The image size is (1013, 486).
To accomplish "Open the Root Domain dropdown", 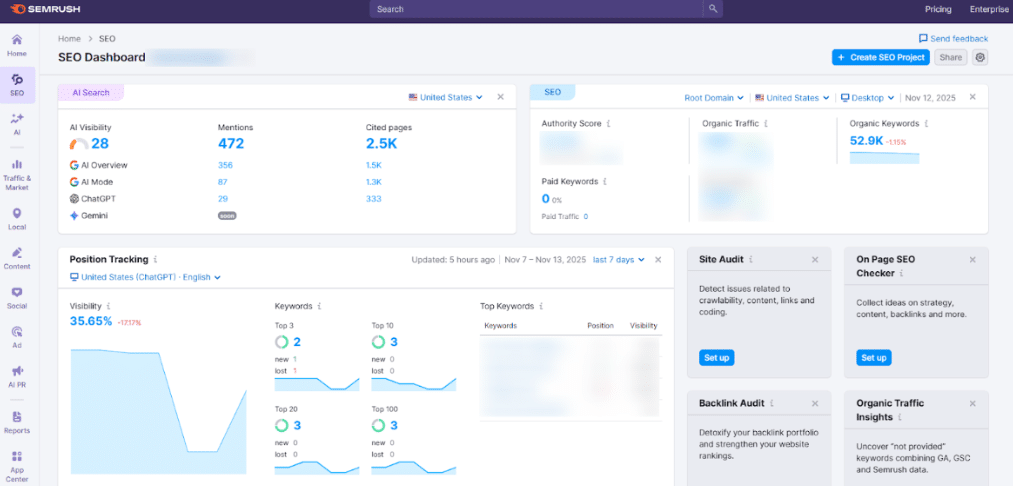I will pyautogui.click(x=714, y=98).
